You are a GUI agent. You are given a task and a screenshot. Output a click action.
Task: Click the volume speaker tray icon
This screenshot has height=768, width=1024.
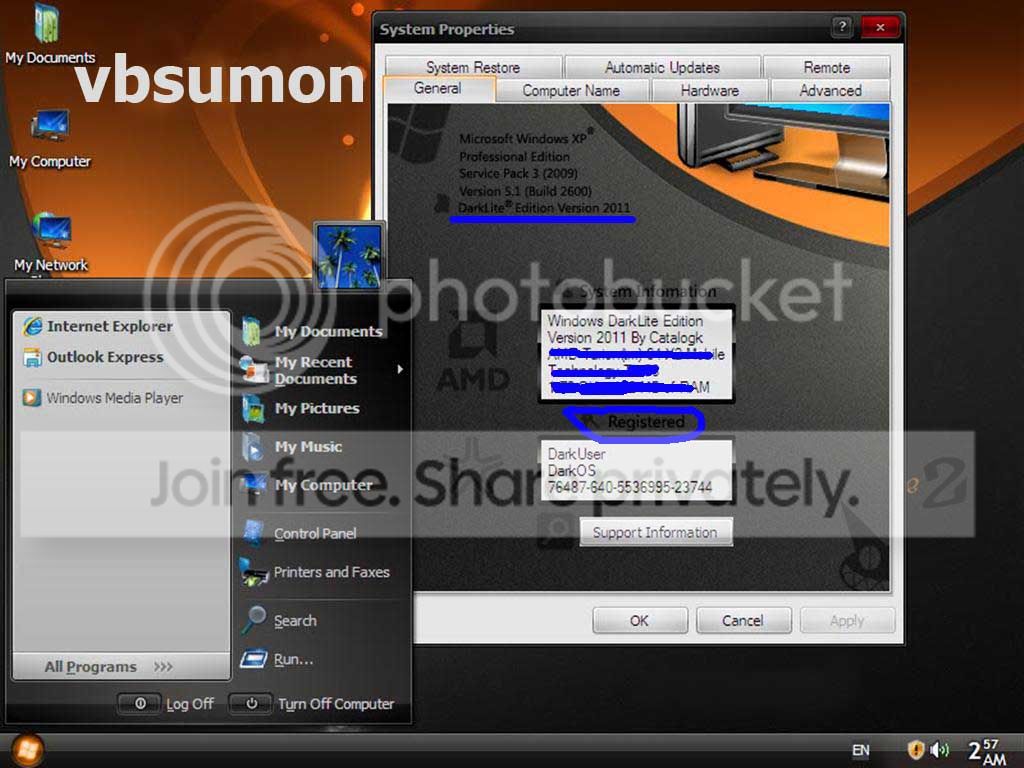pos(939,750)
